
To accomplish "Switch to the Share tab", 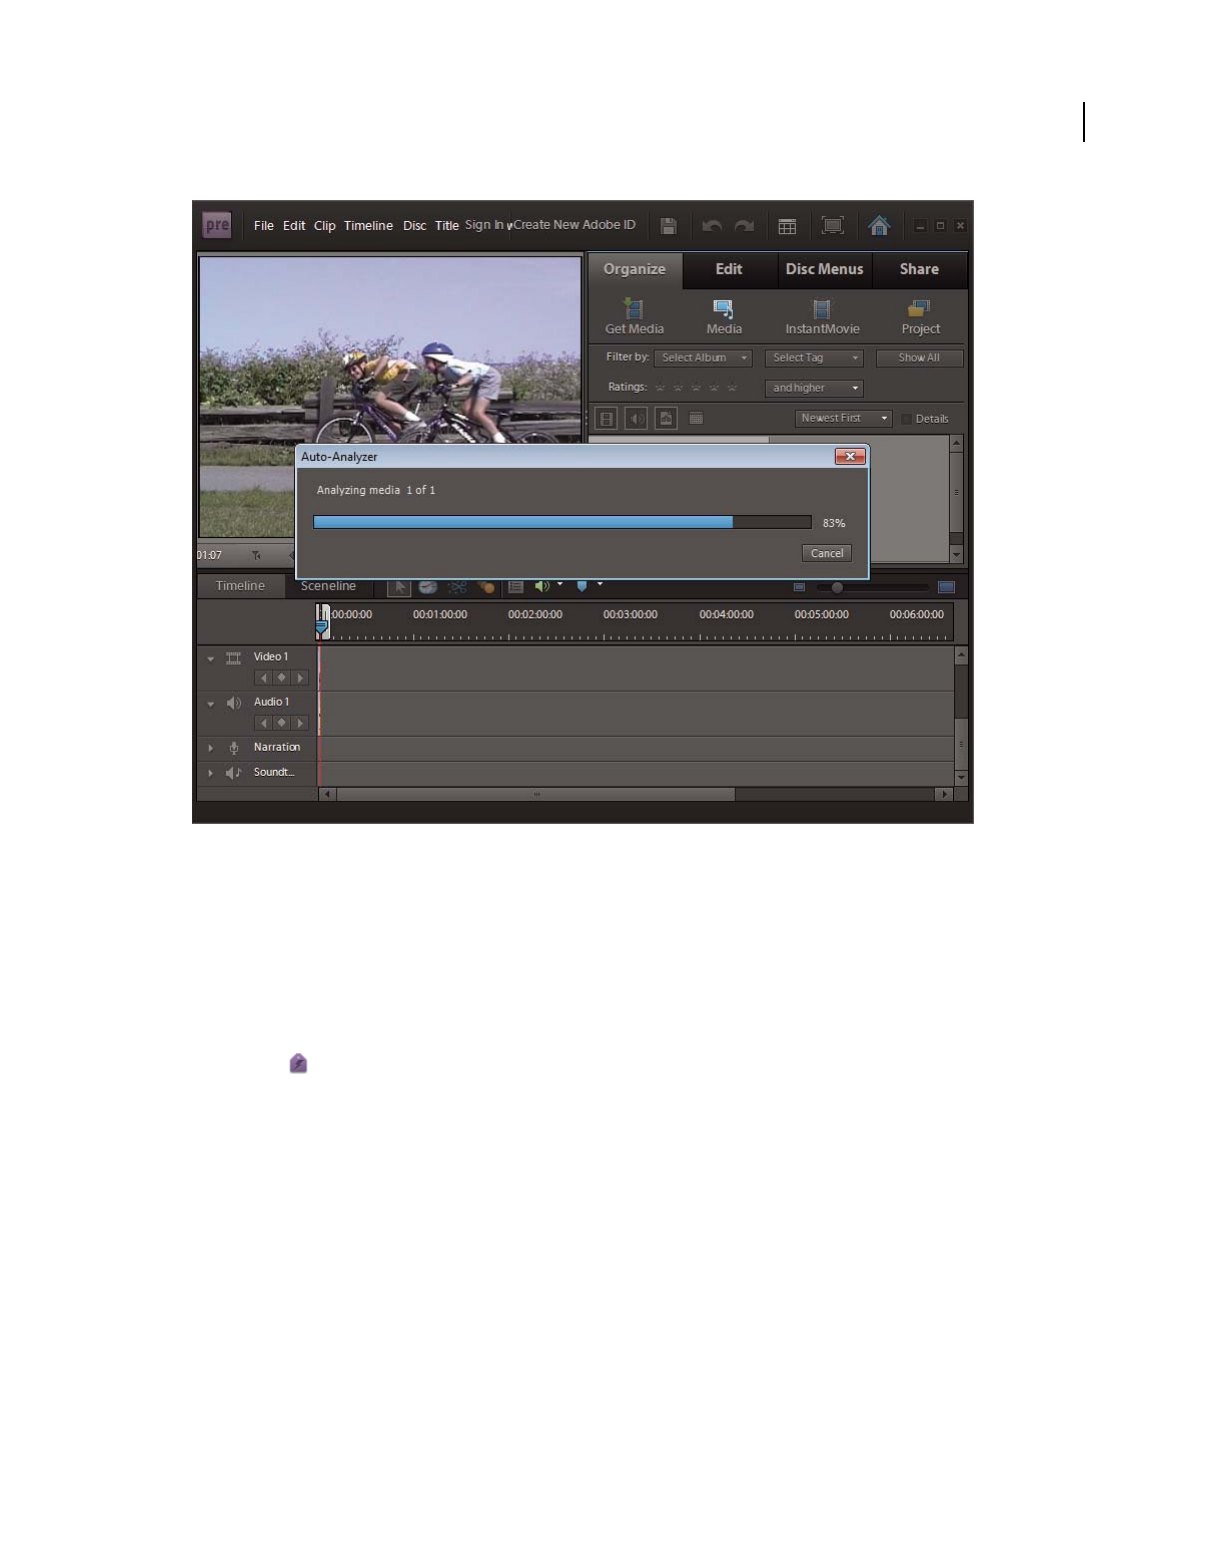I will coord(919,270).
